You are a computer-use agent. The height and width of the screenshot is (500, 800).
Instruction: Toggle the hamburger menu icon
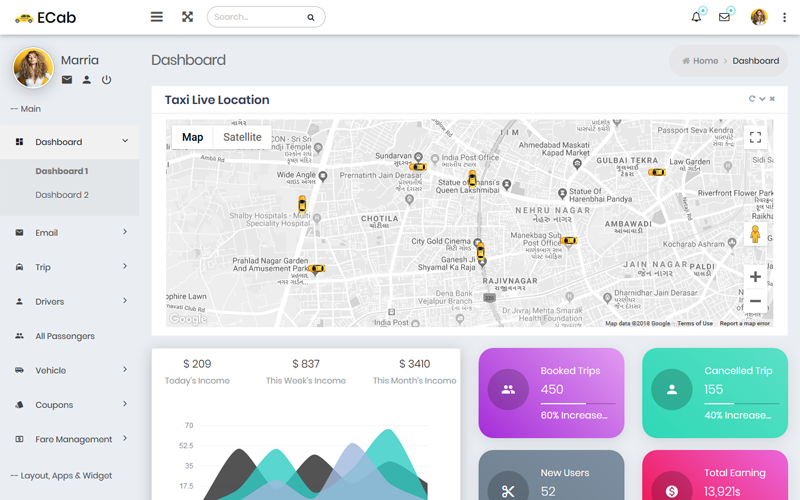(157, 17)
